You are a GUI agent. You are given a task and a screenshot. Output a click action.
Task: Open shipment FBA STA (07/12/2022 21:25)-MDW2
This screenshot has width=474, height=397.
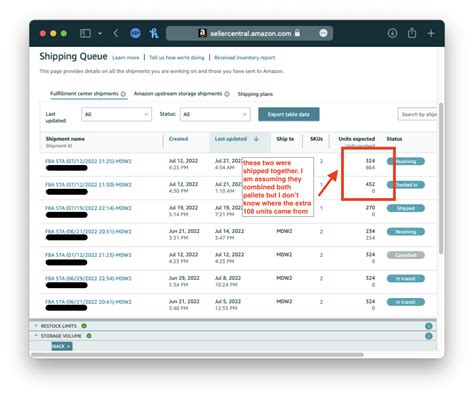click(x=88, y=161)
